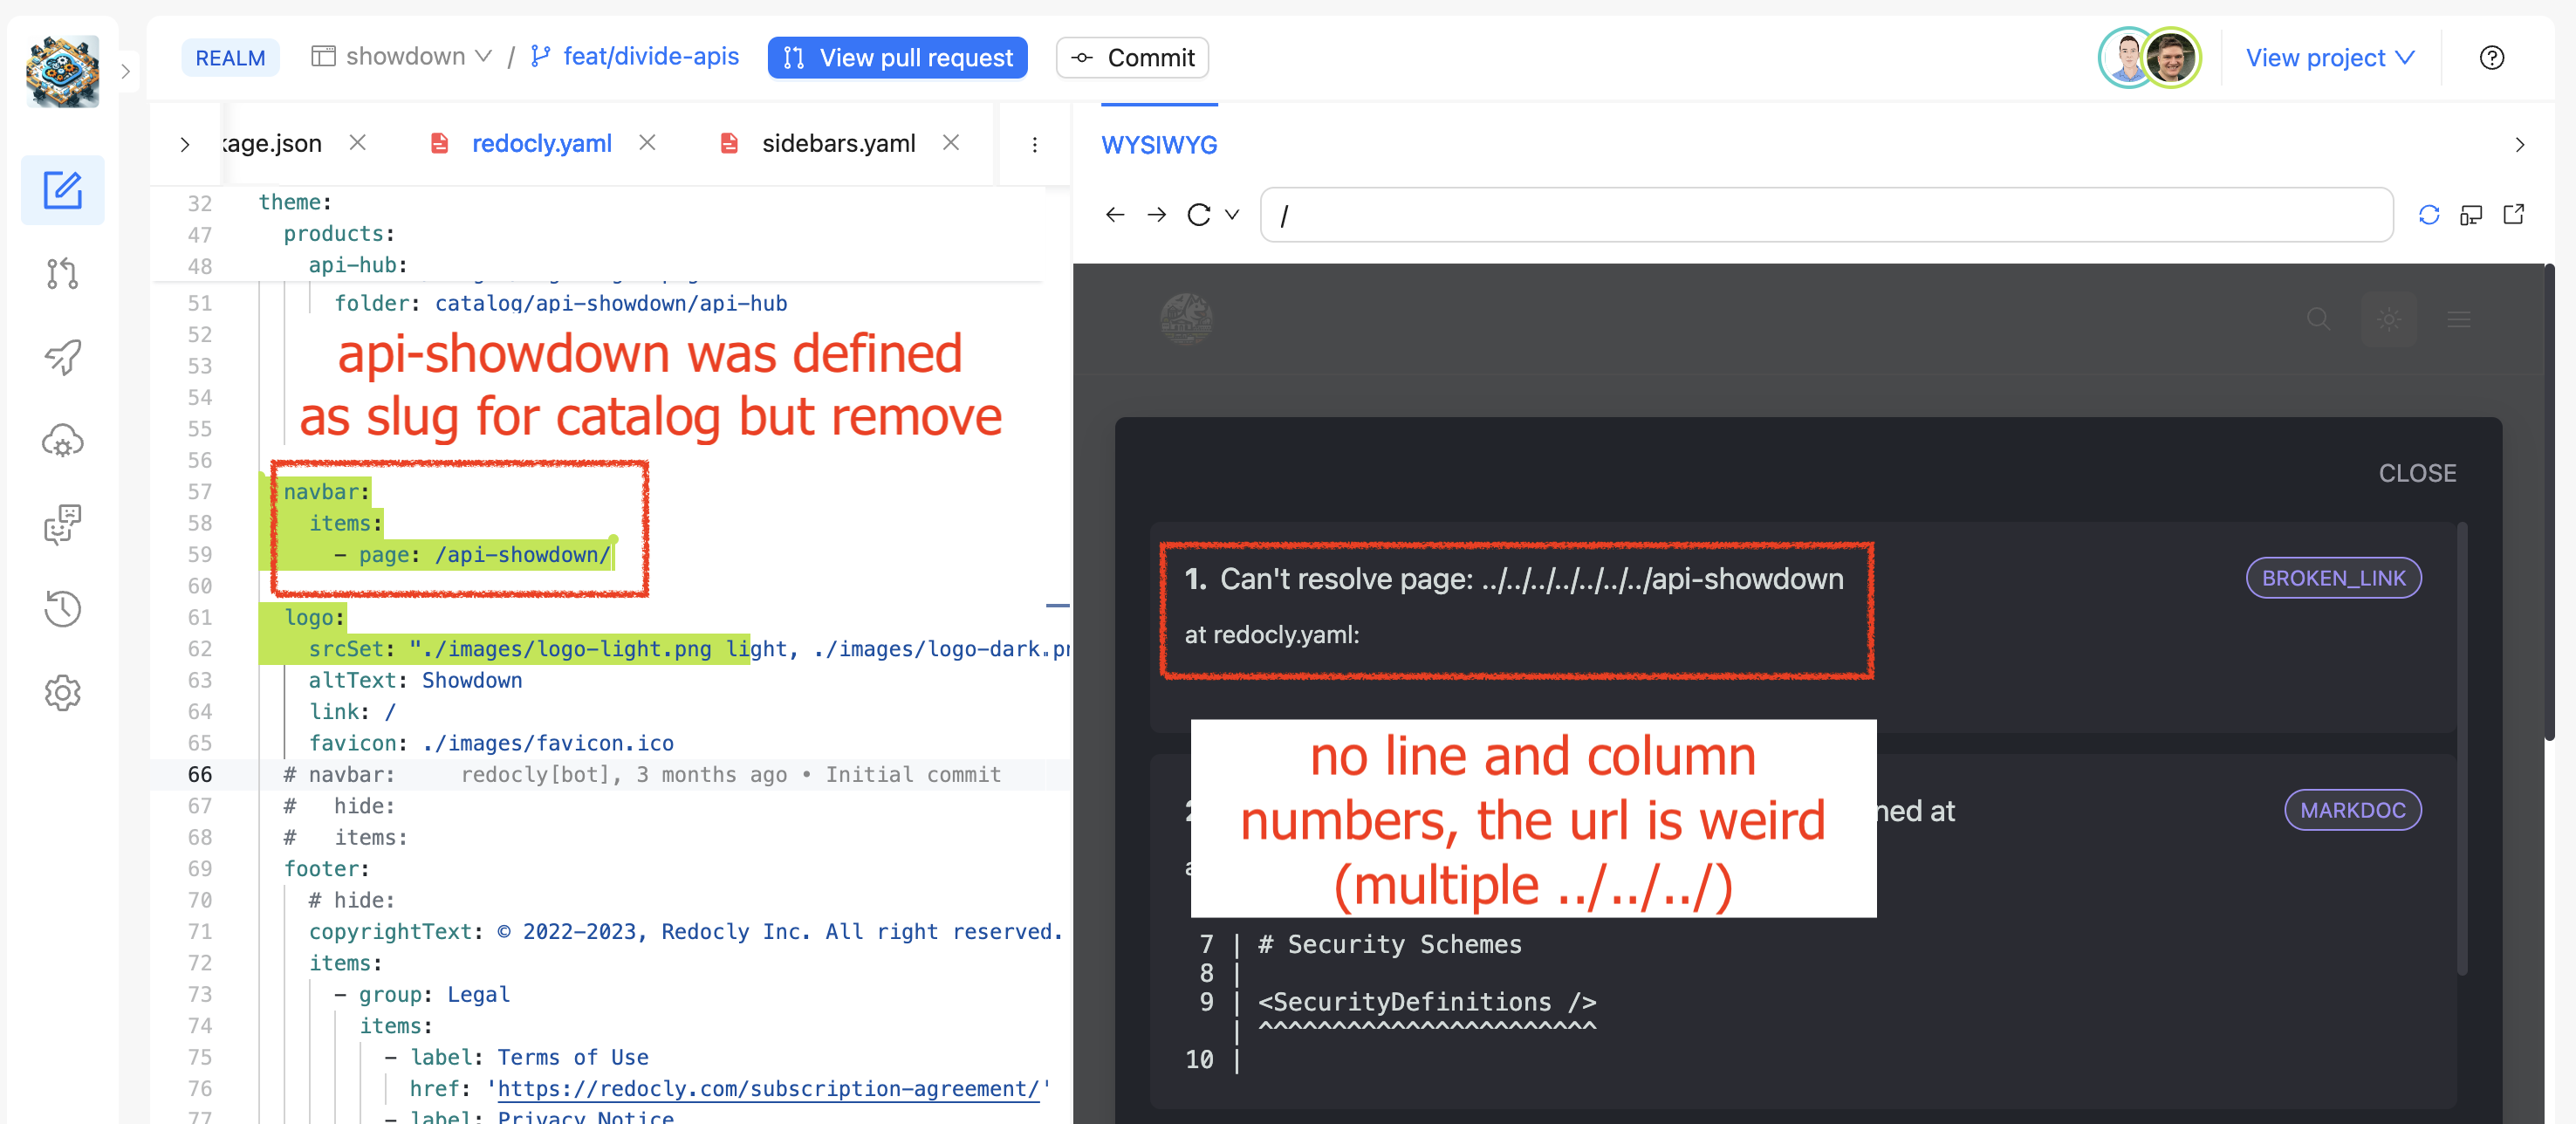This screenshot has height=1124, width=2576.
Task: Click the collaborator avatars
Action: [2149, 58]
